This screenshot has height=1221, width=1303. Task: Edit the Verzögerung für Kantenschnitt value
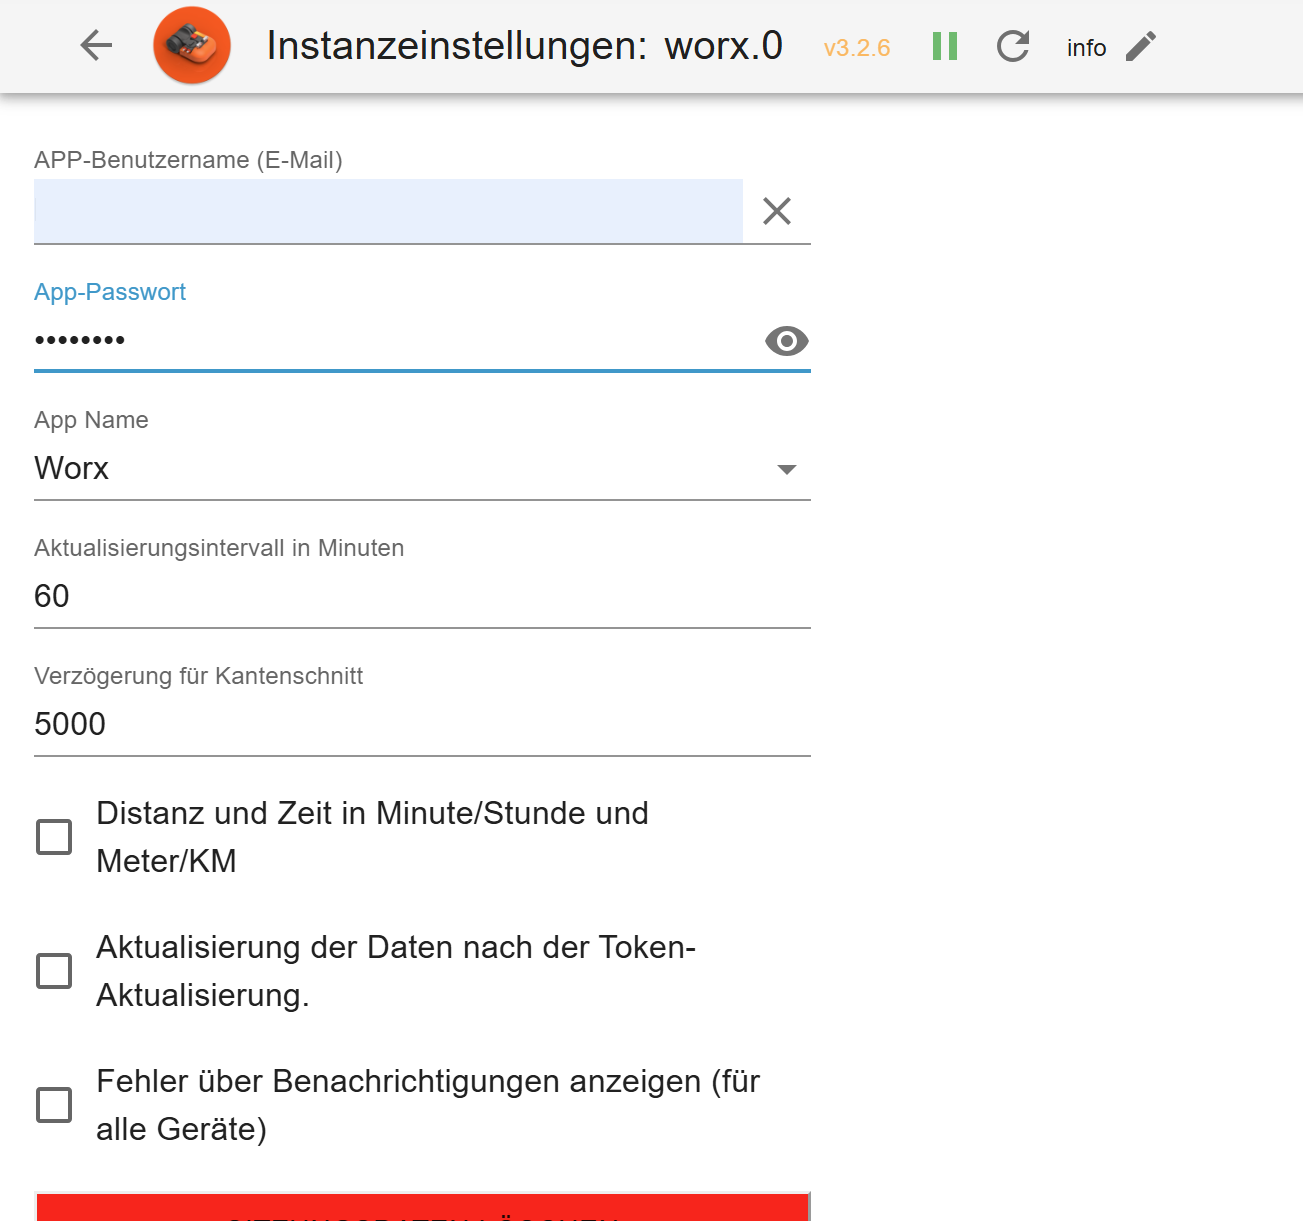coord(421,725)
